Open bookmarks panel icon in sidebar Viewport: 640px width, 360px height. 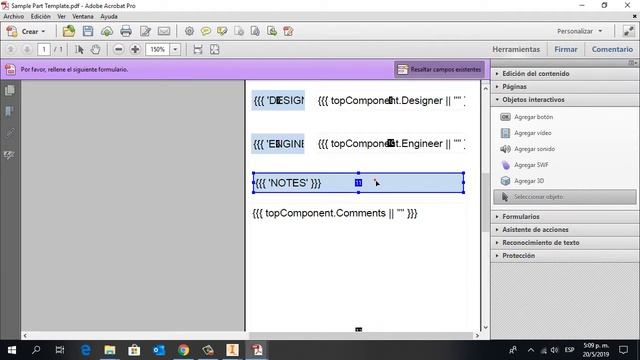[x=10, y=111]
